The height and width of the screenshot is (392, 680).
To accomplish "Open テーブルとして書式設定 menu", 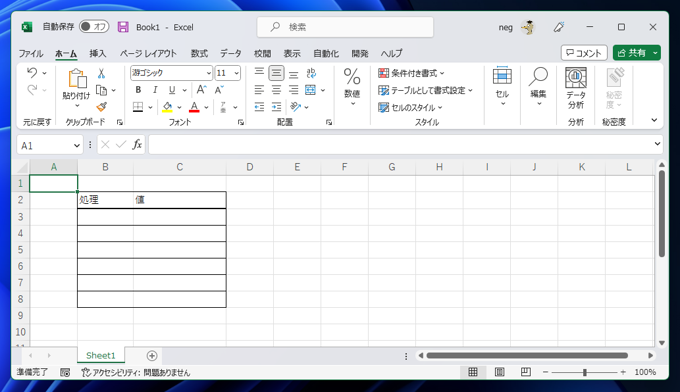I will (x=425, y=90).
